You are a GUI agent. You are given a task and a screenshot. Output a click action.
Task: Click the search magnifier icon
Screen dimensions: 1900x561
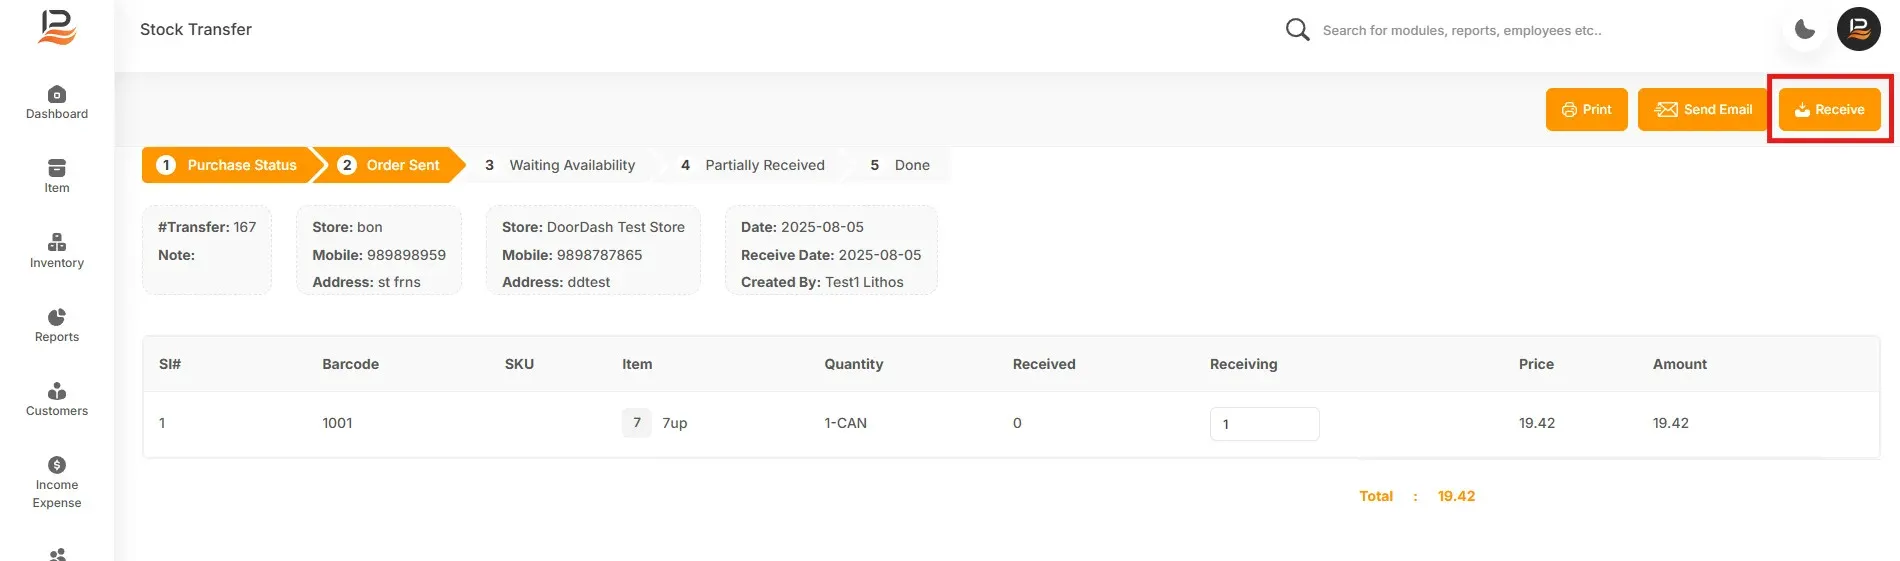pyautogui.click(x=1297, y=30)
